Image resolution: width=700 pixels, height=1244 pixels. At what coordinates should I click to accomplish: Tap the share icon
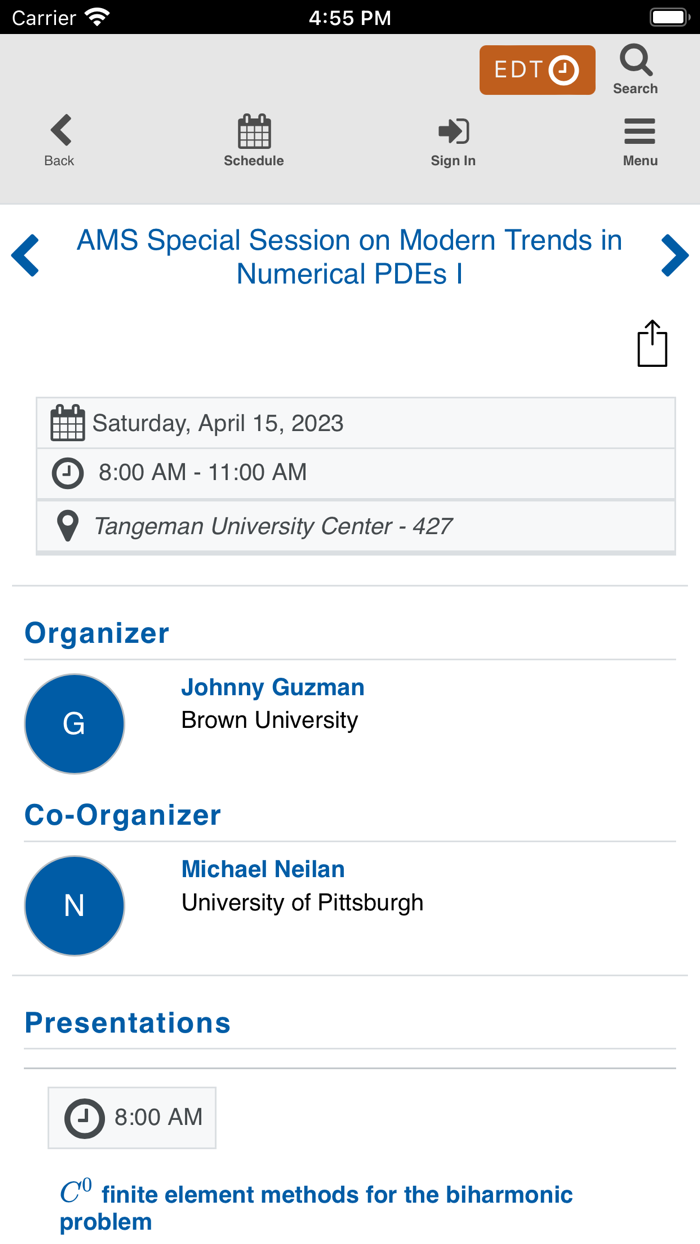652,344
